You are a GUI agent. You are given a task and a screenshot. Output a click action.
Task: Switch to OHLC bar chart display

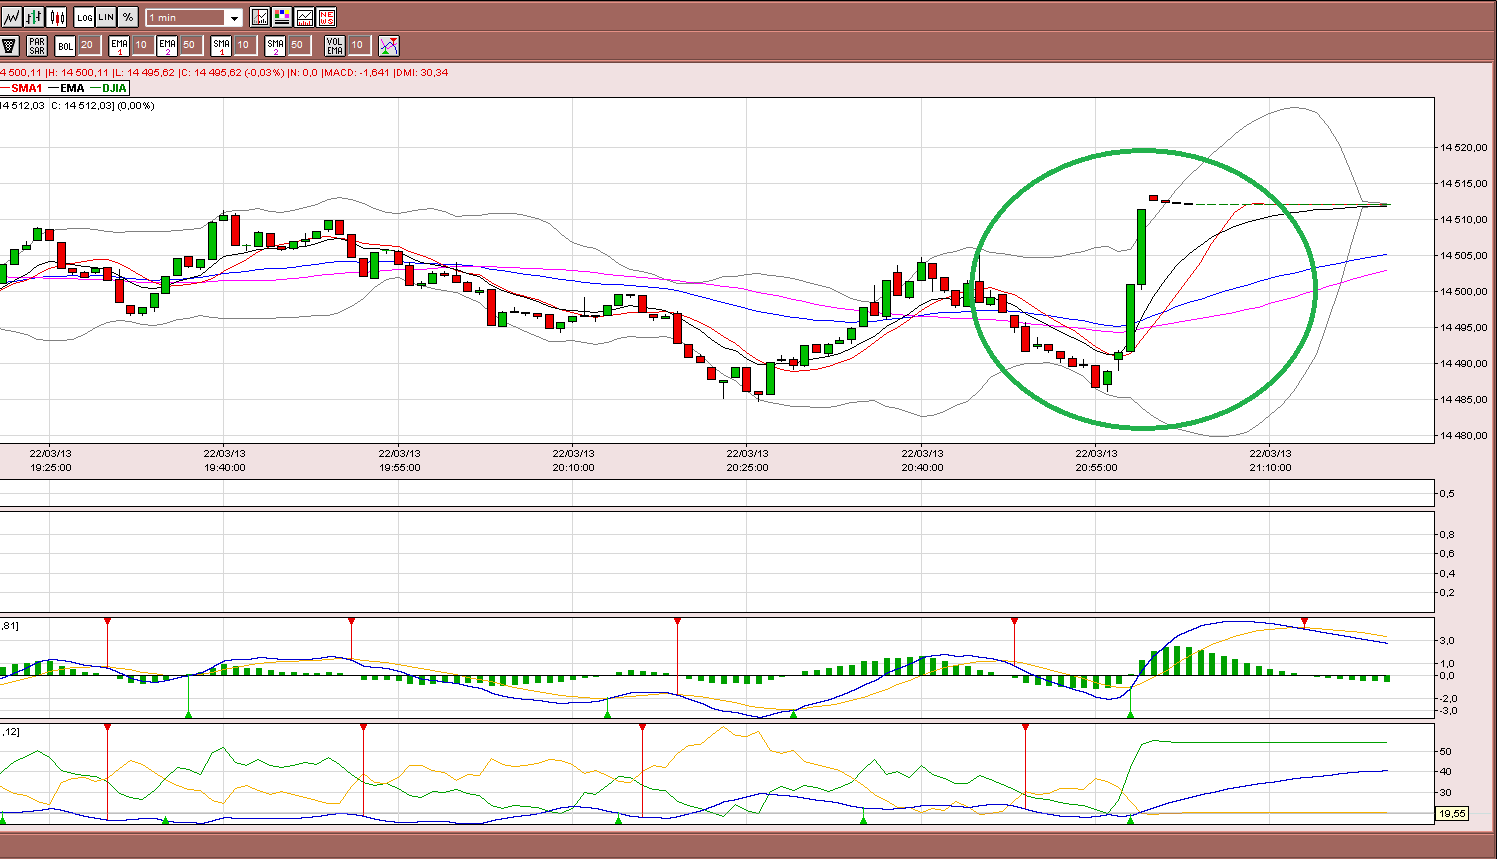(x=34, y=17)
